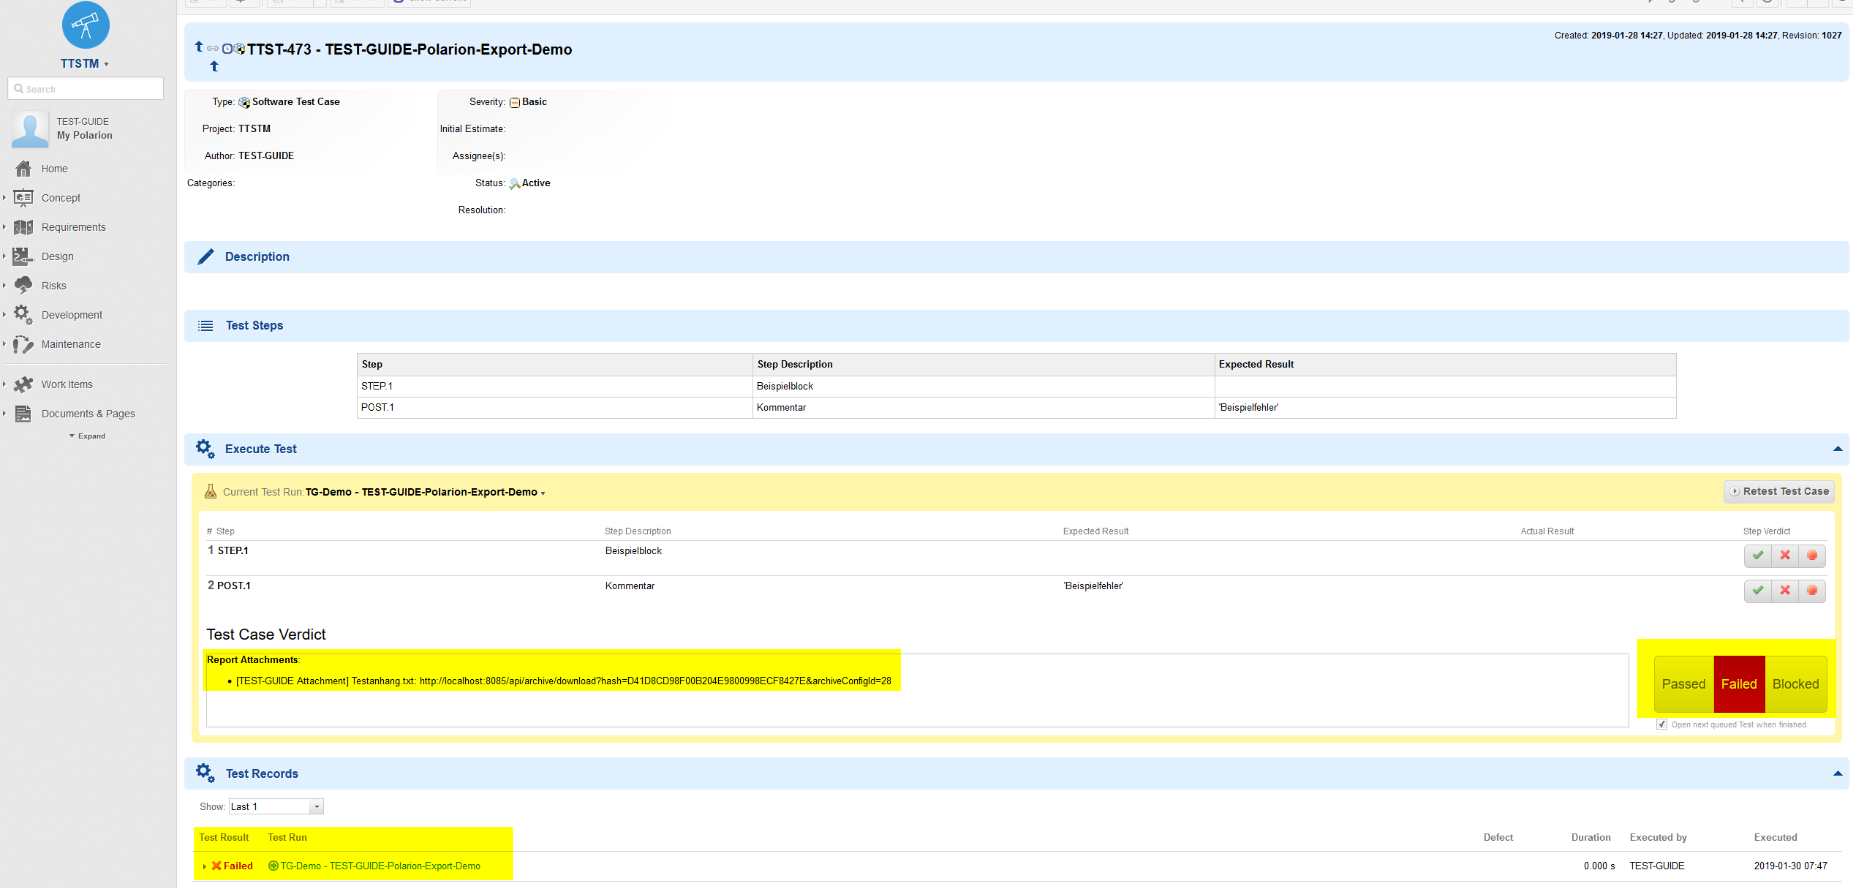This screenshot has width=1853, height=888.
Task: Open the TTSTM project dropdown
Action: pos(84,64)
